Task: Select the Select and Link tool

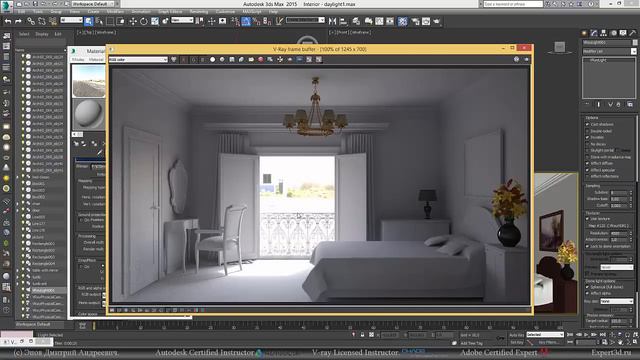Action: [31, 21]
